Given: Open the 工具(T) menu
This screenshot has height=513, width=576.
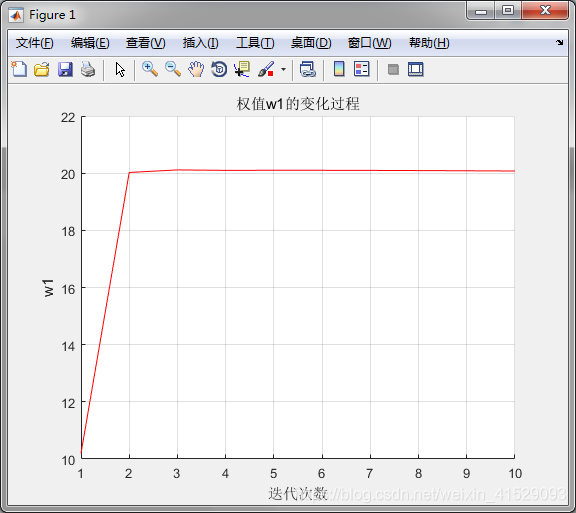Looking at the screenshot, I should coord(255,43).
